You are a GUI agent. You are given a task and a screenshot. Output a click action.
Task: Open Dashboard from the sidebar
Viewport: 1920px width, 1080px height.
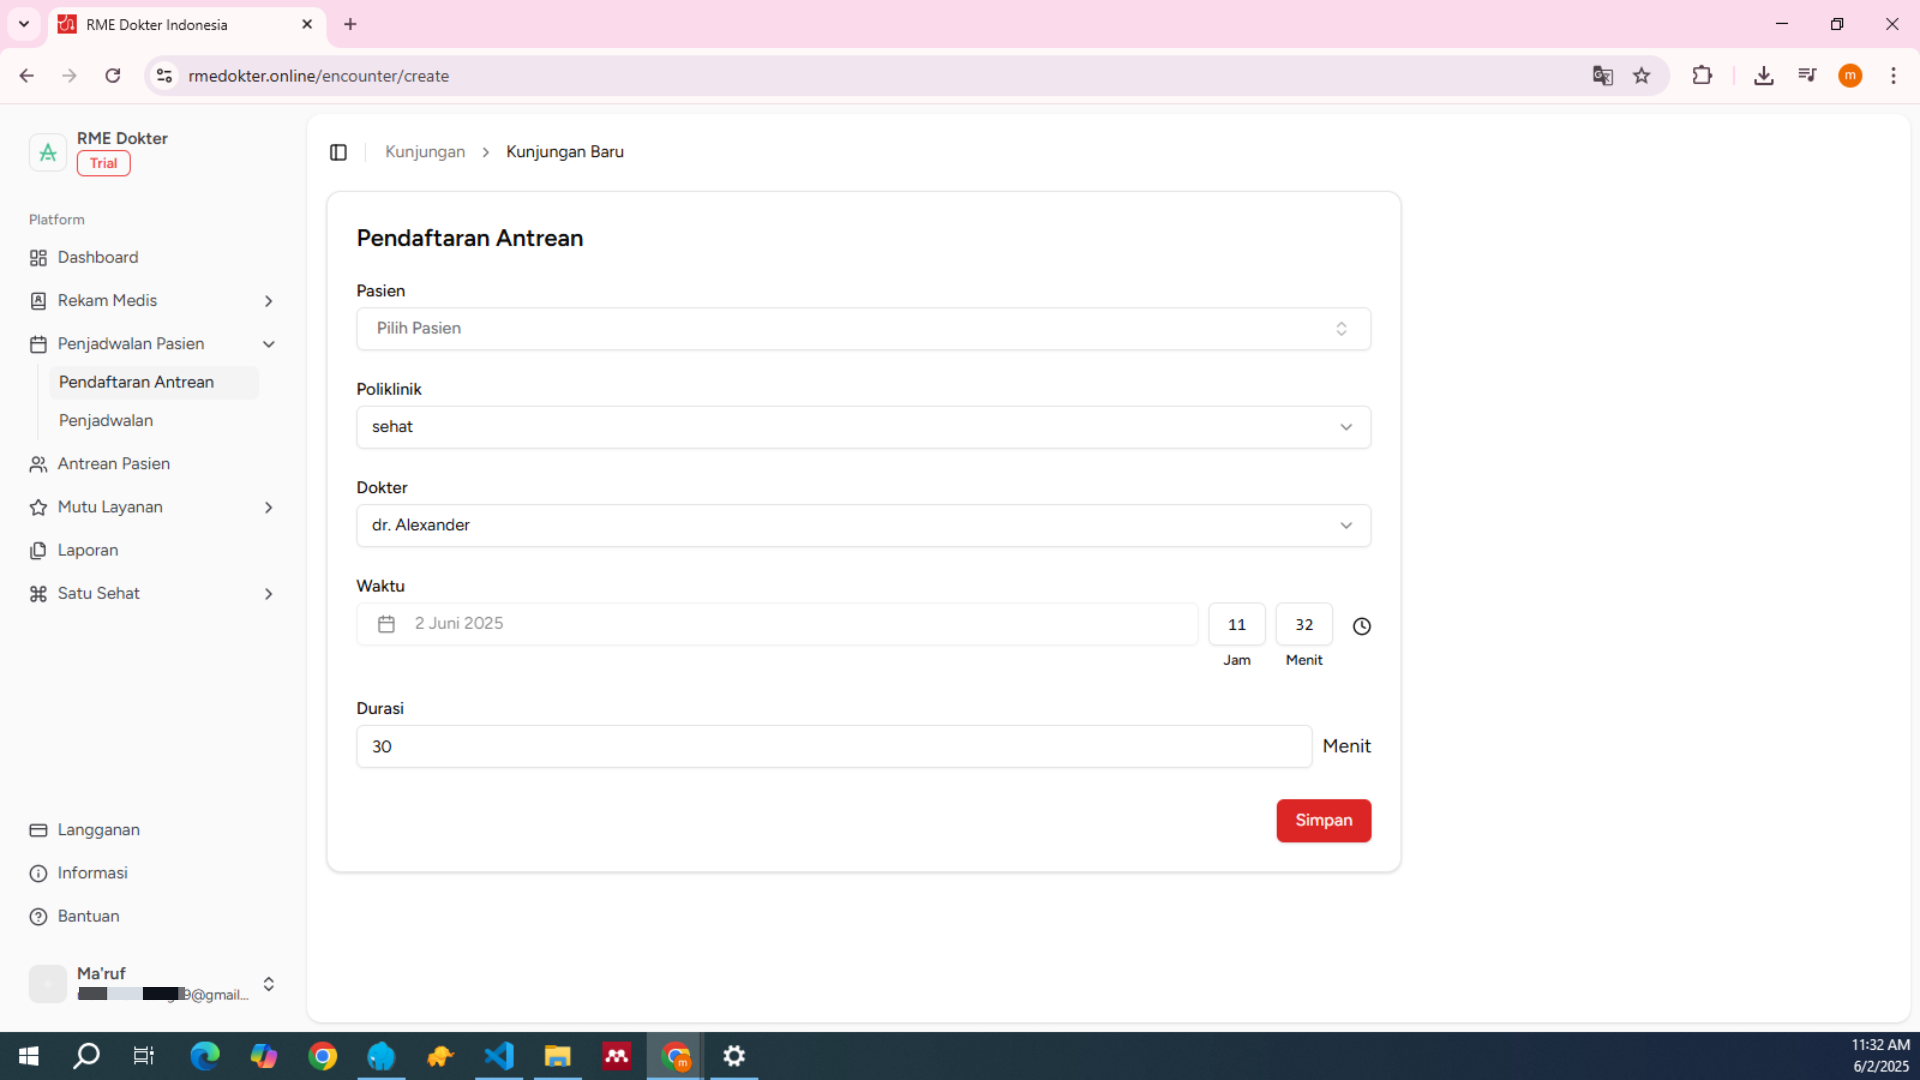(98, 258)
